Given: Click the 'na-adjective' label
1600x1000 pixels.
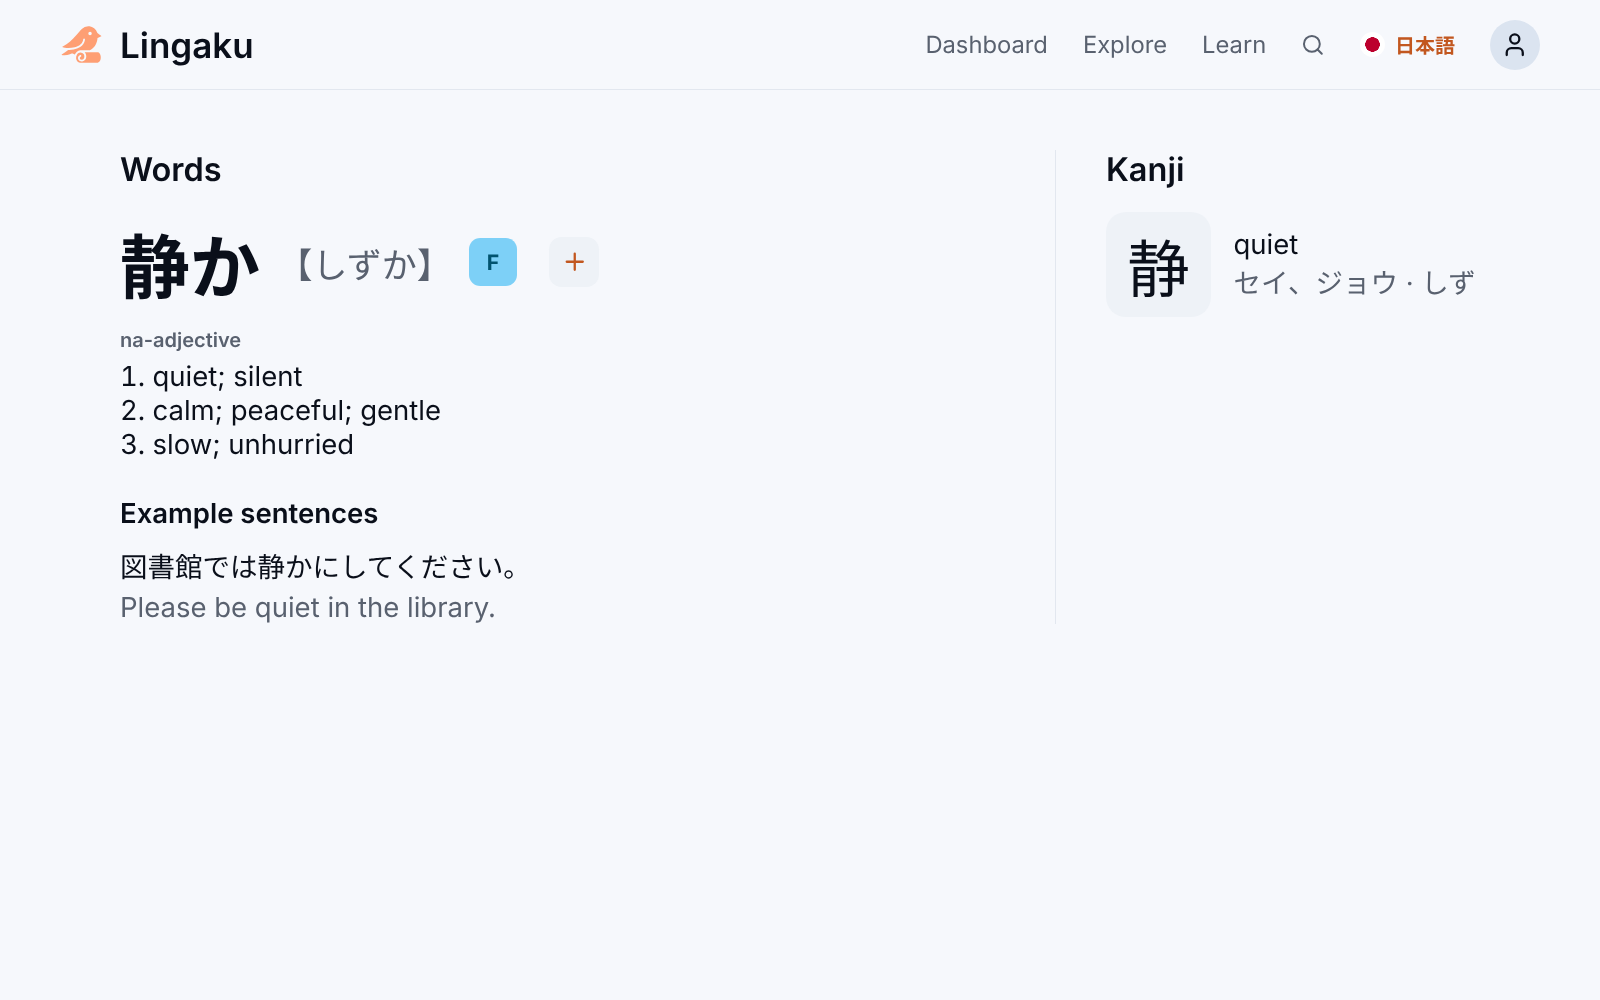Looking at the screenshot, I should pyautogui.click(x=180, y=340).
